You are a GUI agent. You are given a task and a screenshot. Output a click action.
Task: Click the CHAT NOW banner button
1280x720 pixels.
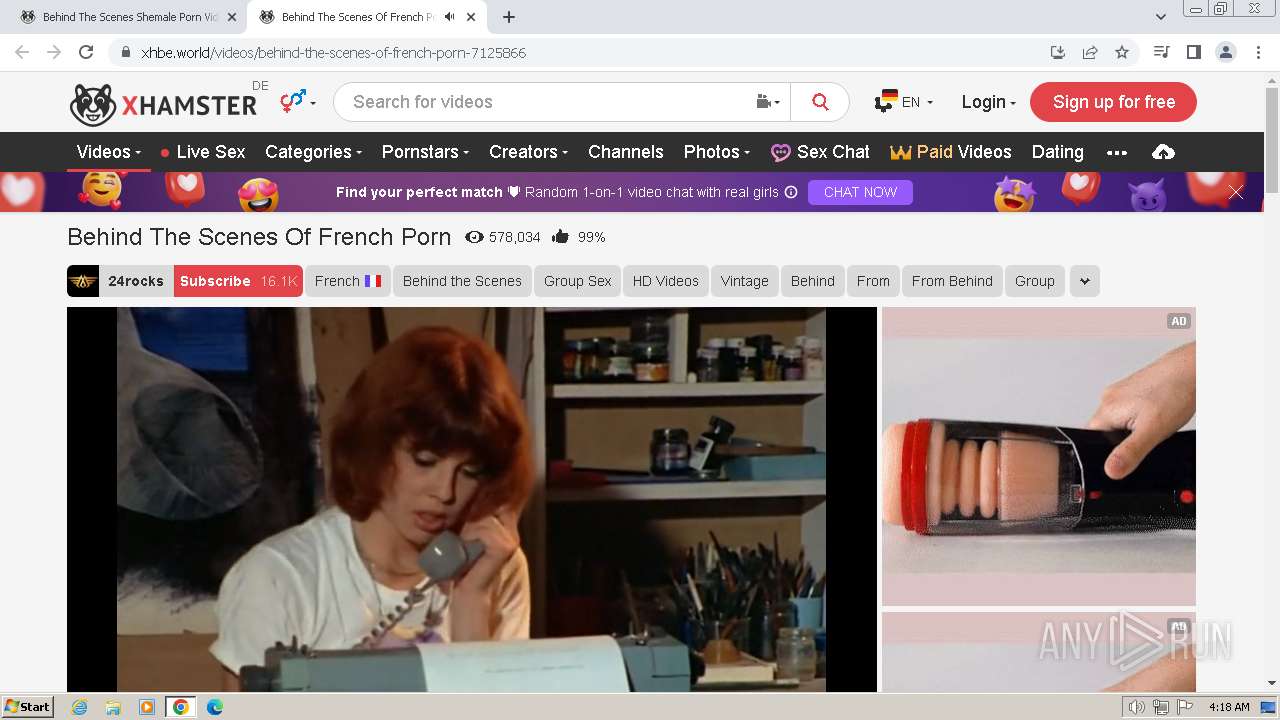click(x=860, y=192)
